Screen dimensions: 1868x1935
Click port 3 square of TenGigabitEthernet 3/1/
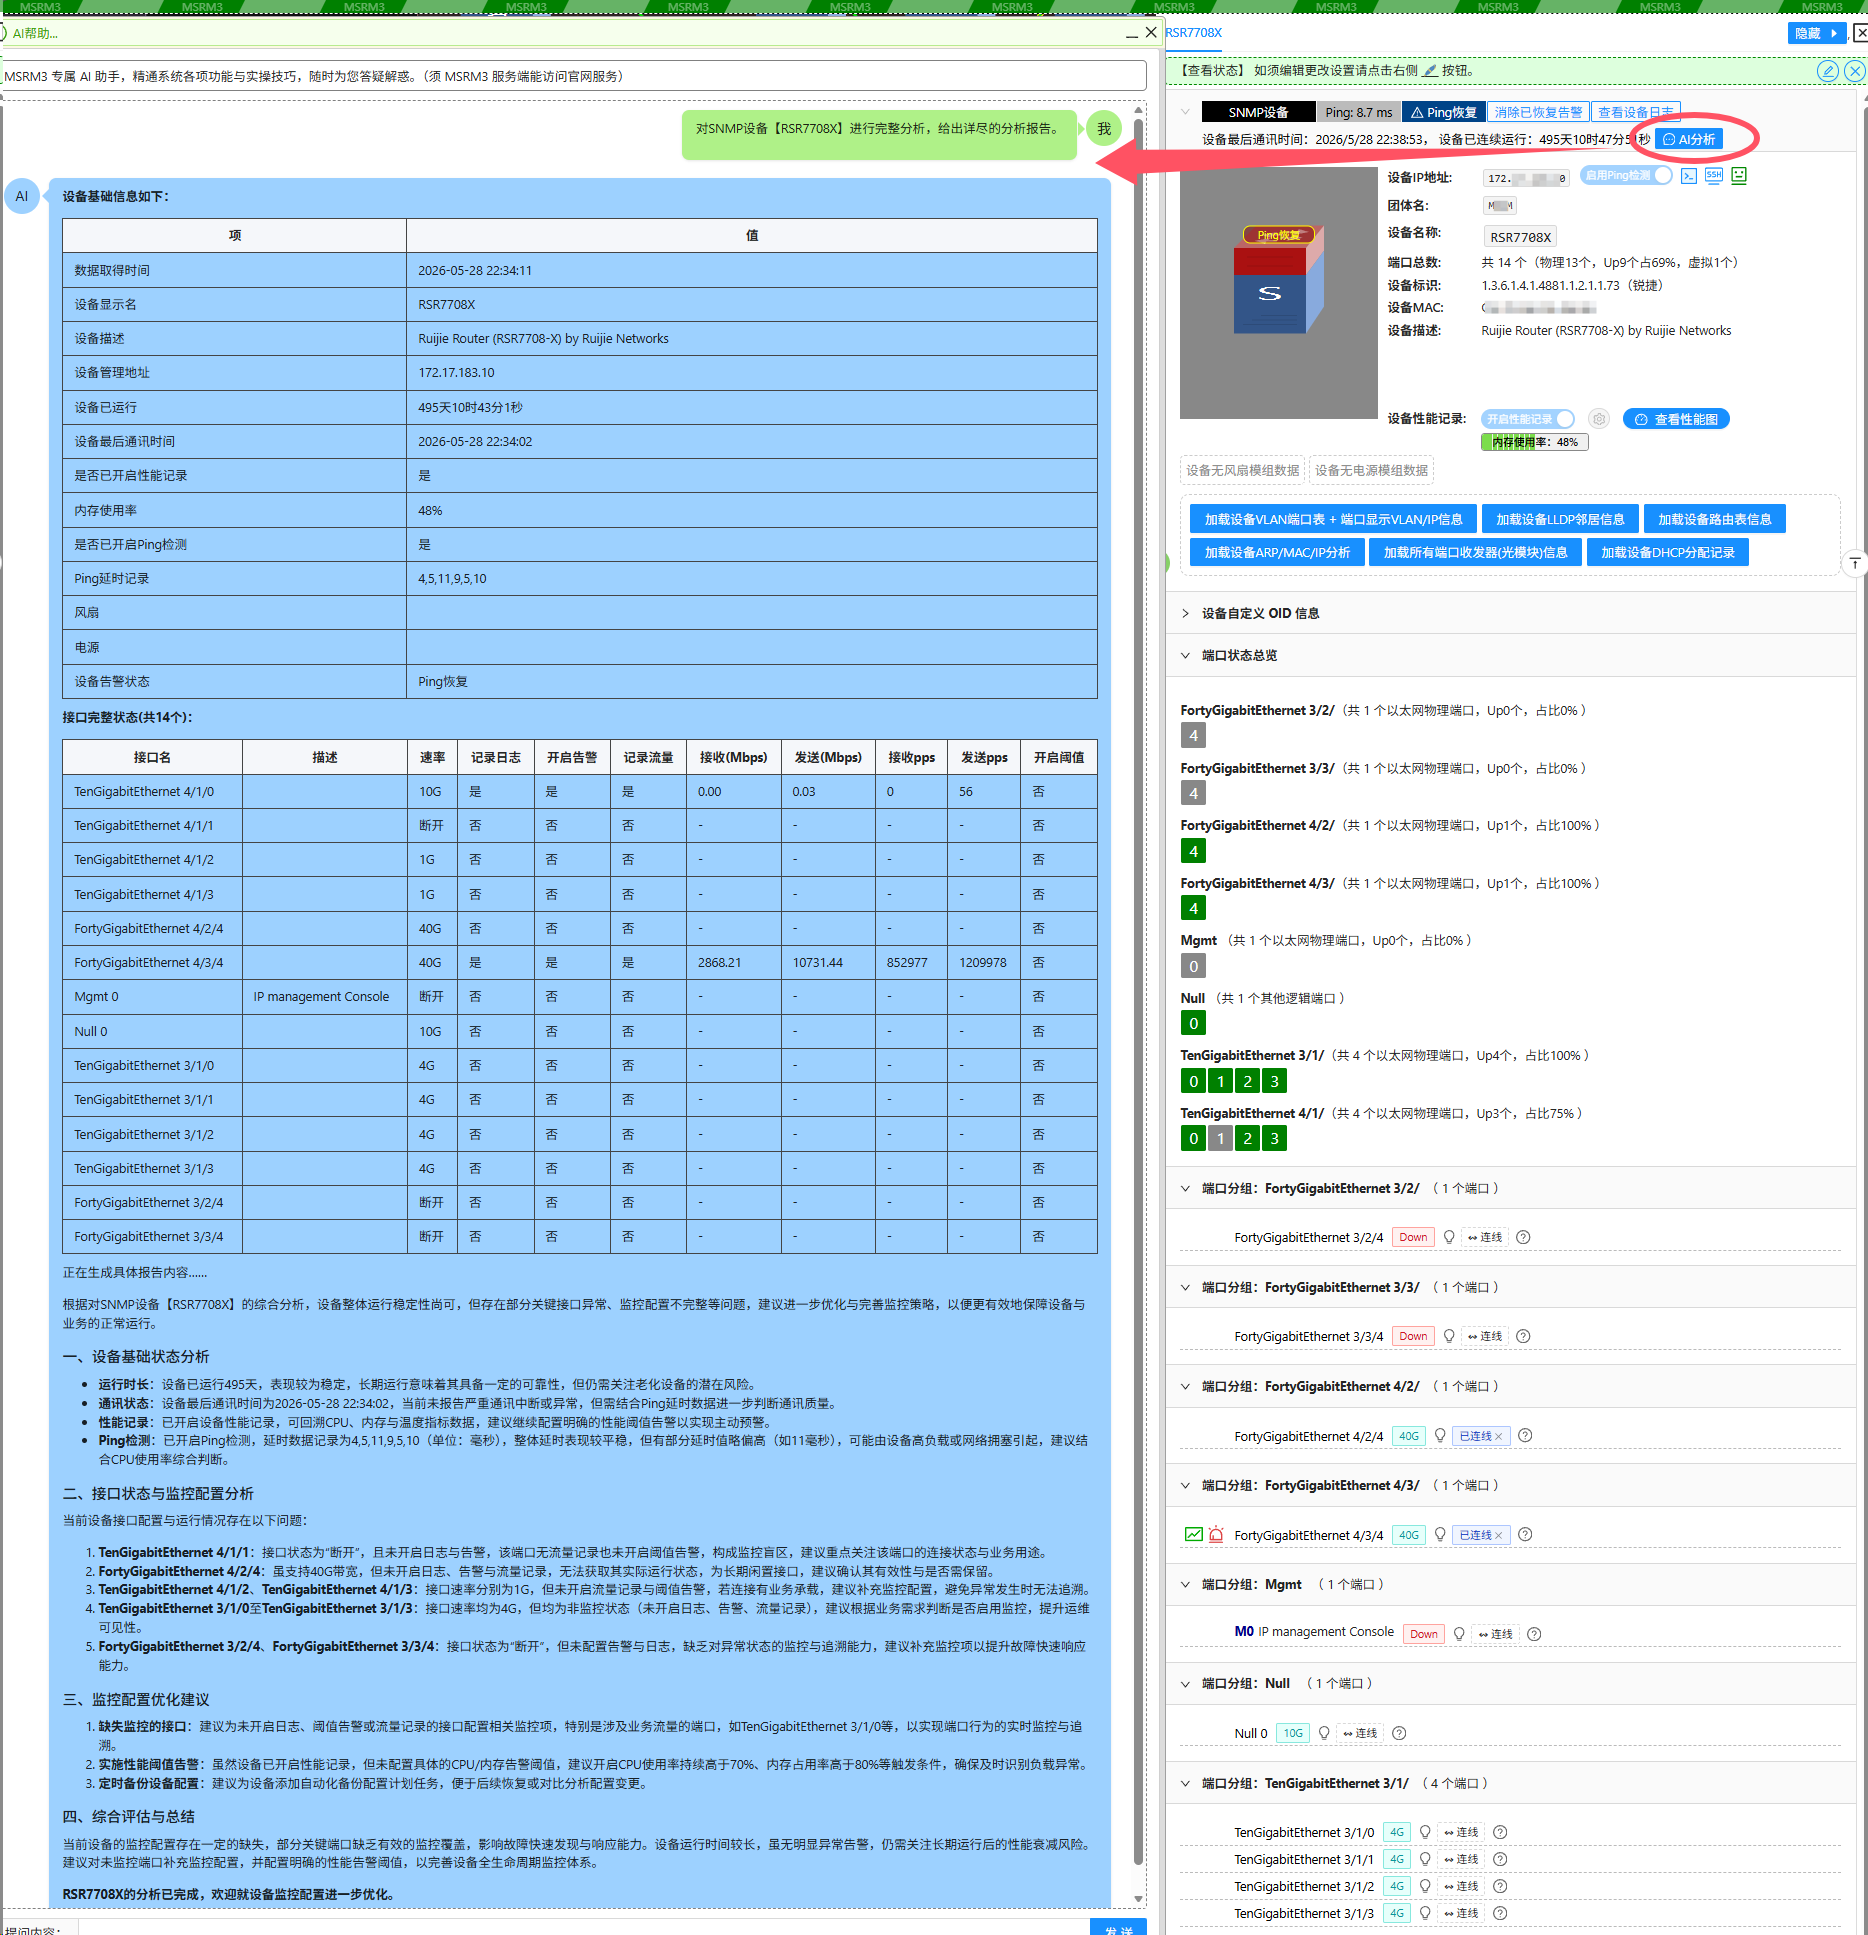point(1274,1081)
